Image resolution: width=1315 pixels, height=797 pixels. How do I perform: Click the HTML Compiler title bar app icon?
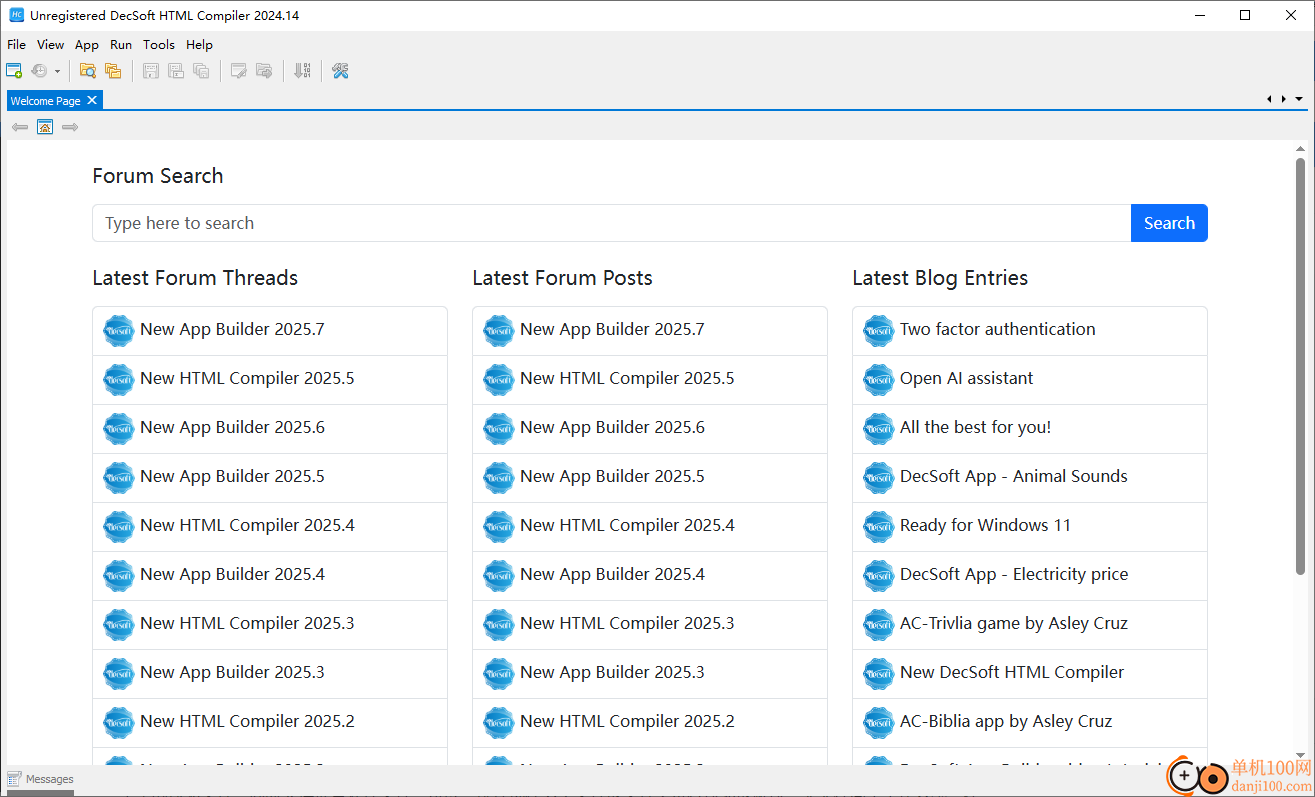(17, 15)
